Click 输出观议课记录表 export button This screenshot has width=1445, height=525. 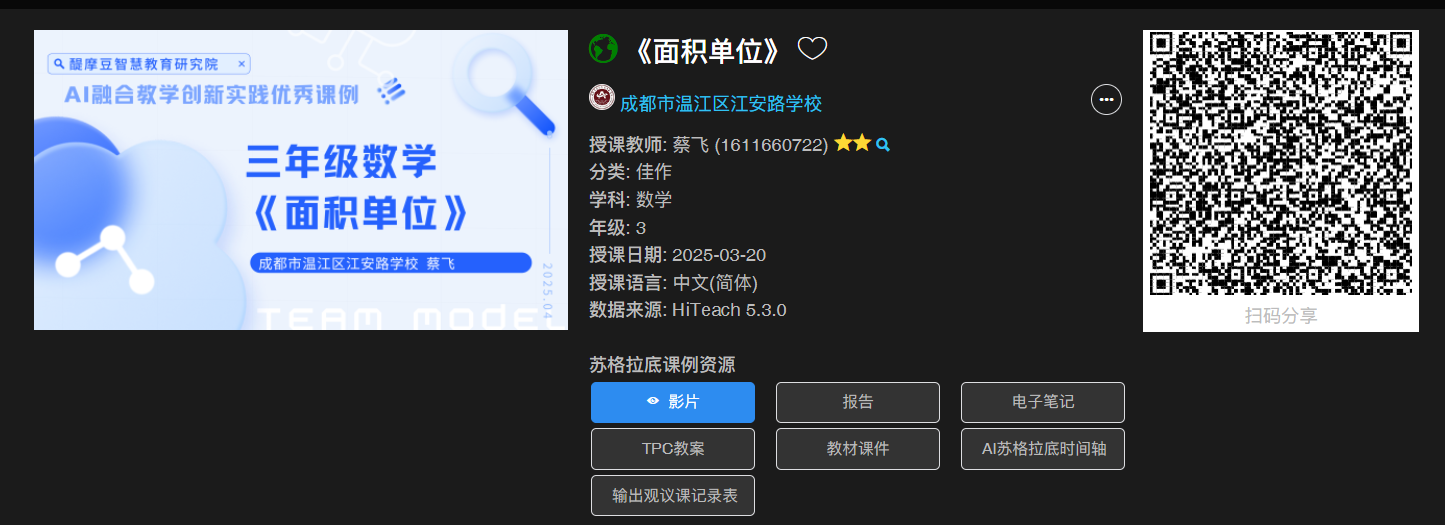click(673, 496)
